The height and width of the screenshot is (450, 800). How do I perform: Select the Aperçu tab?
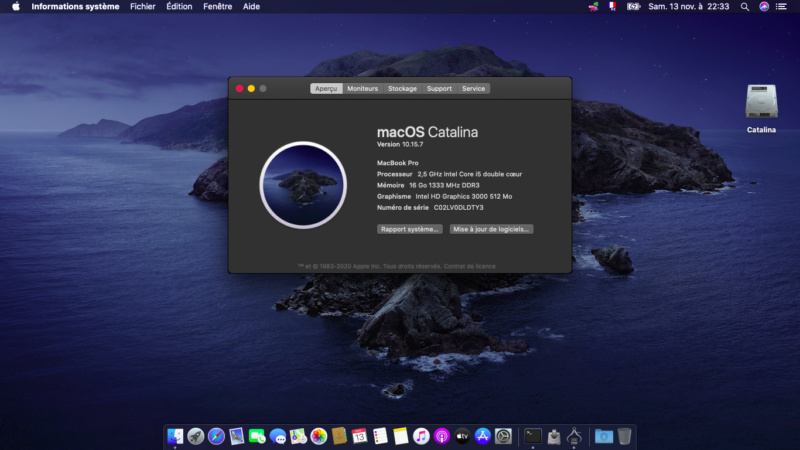(x=326, y=89)
